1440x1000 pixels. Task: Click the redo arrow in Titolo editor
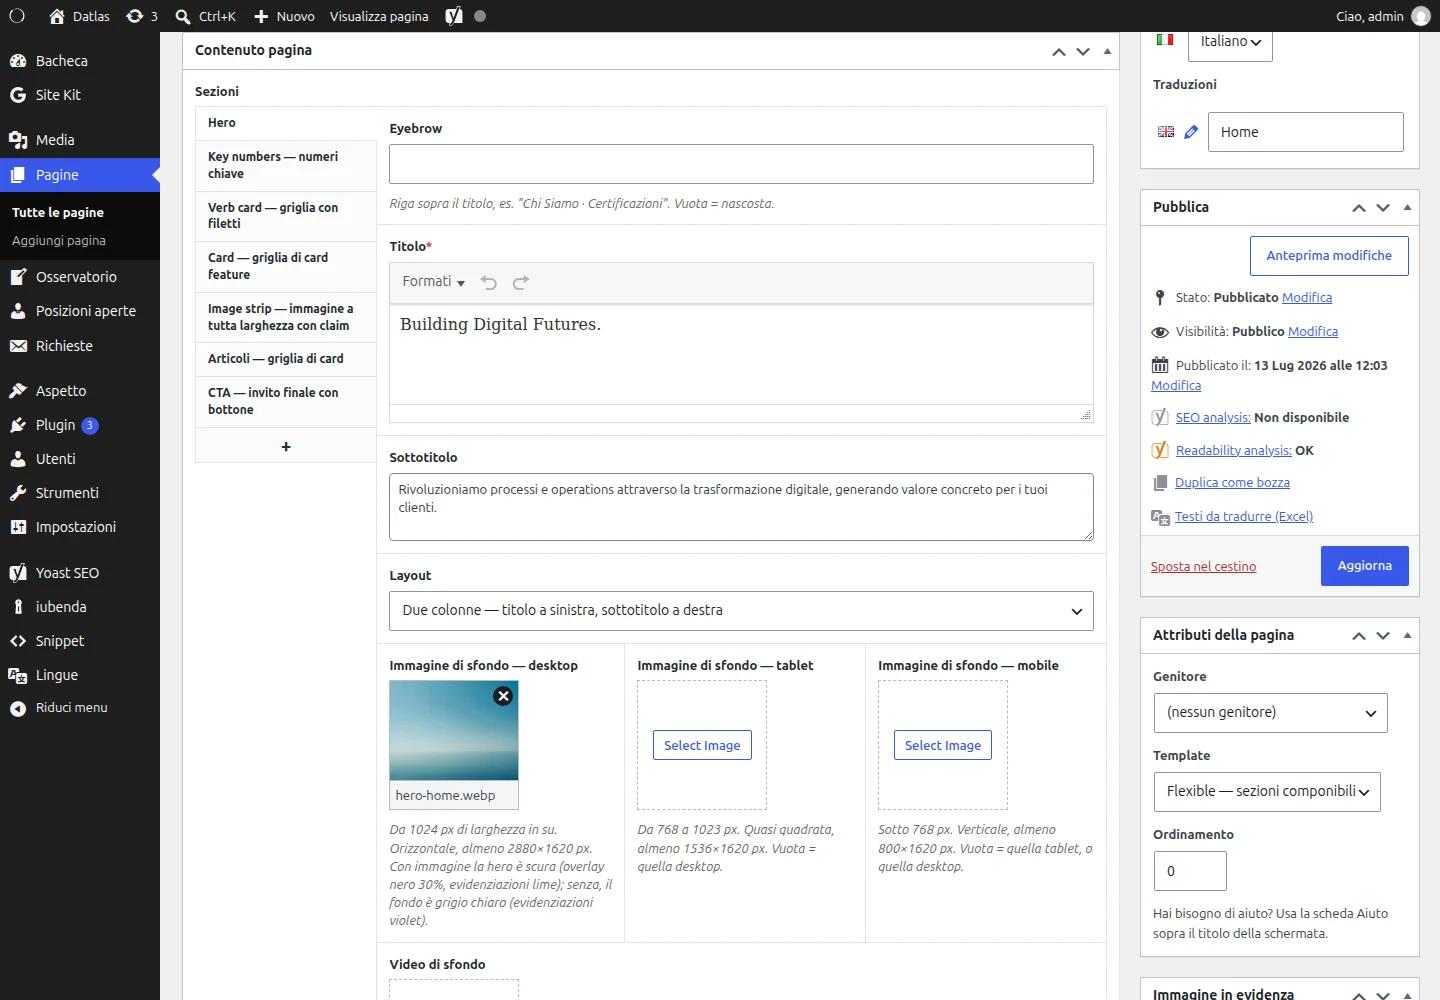pos(521,283)
